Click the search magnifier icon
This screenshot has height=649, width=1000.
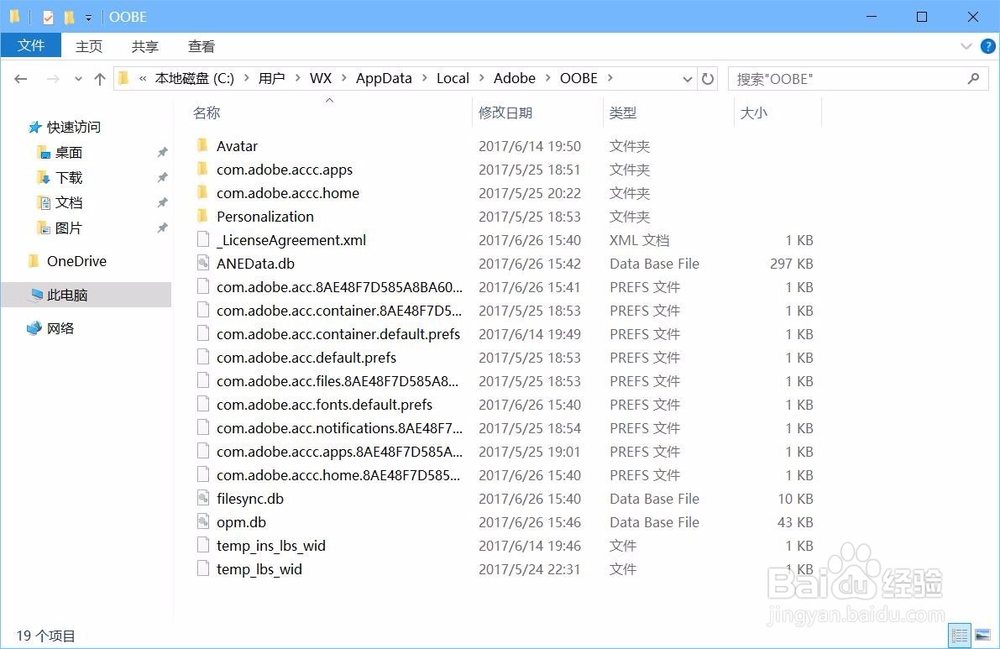coord(973,78)
